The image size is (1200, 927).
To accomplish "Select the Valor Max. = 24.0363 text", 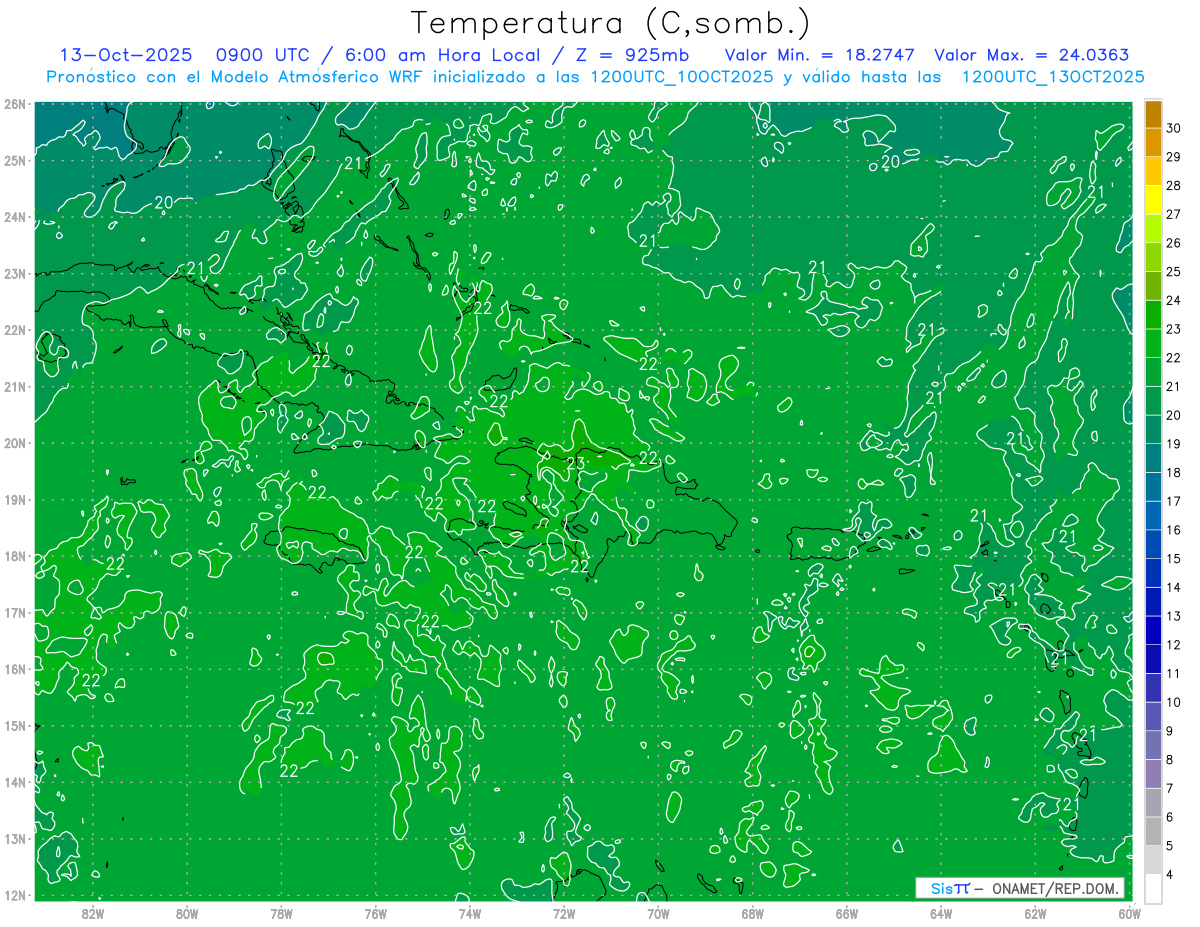I will click(1031, 55).
